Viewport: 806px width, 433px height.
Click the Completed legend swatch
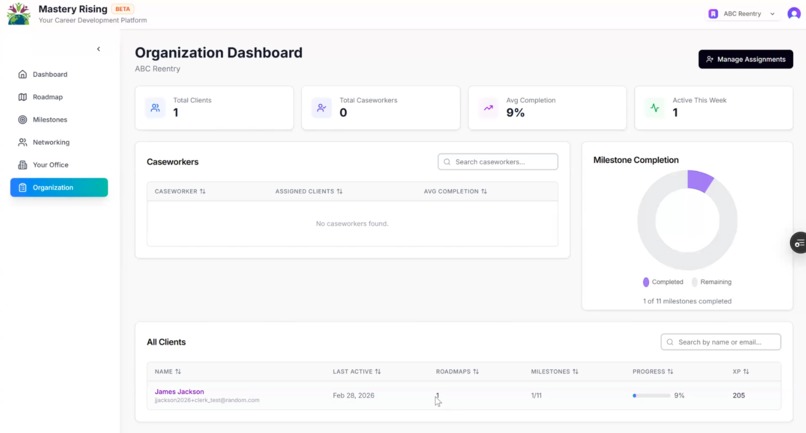click(x=646, y=282)
